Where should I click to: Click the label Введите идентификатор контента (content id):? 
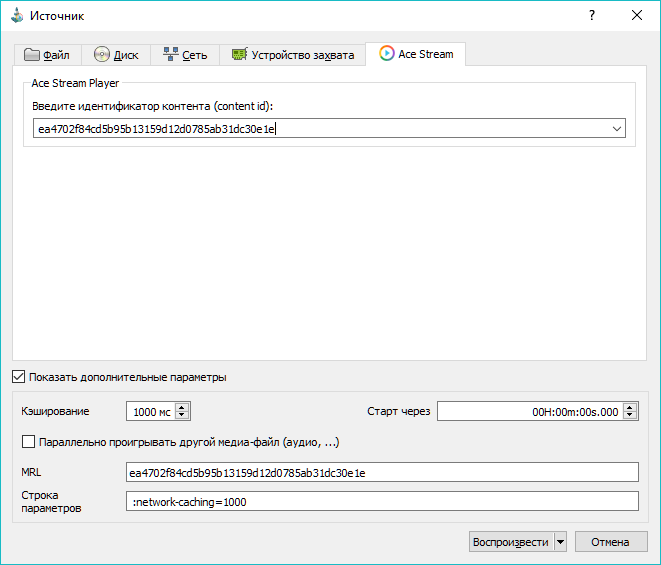(x=153, y=106)
